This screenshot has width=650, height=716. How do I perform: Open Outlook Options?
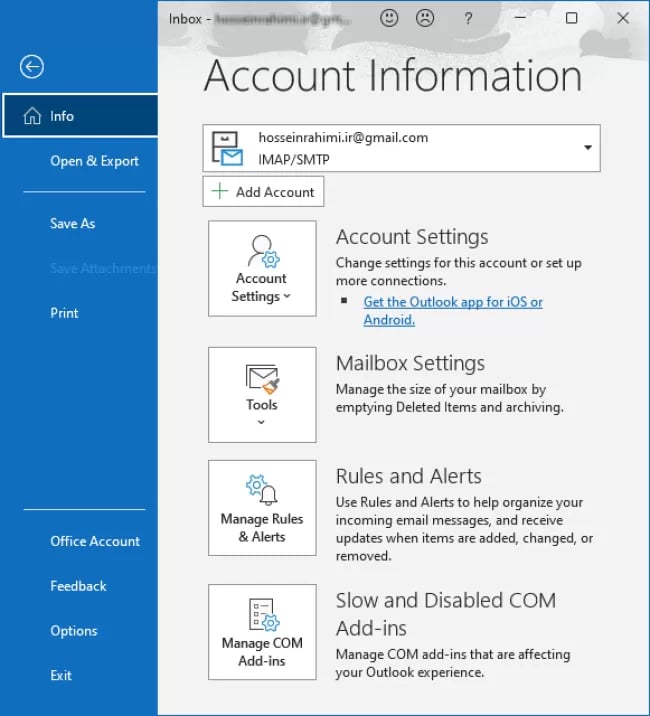coord(74,631)
